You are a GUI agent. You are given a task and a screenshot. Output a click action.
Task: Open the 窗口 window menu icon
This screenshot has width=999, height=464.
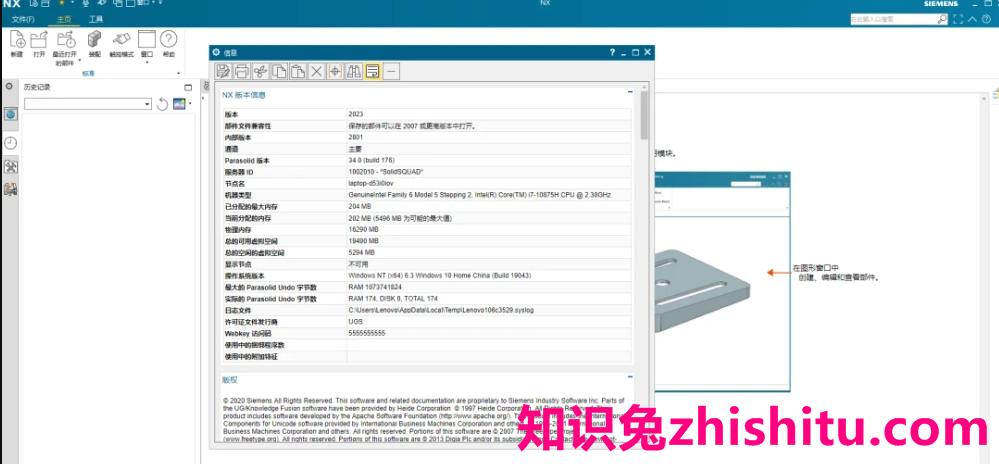click(x=147, y=40)
